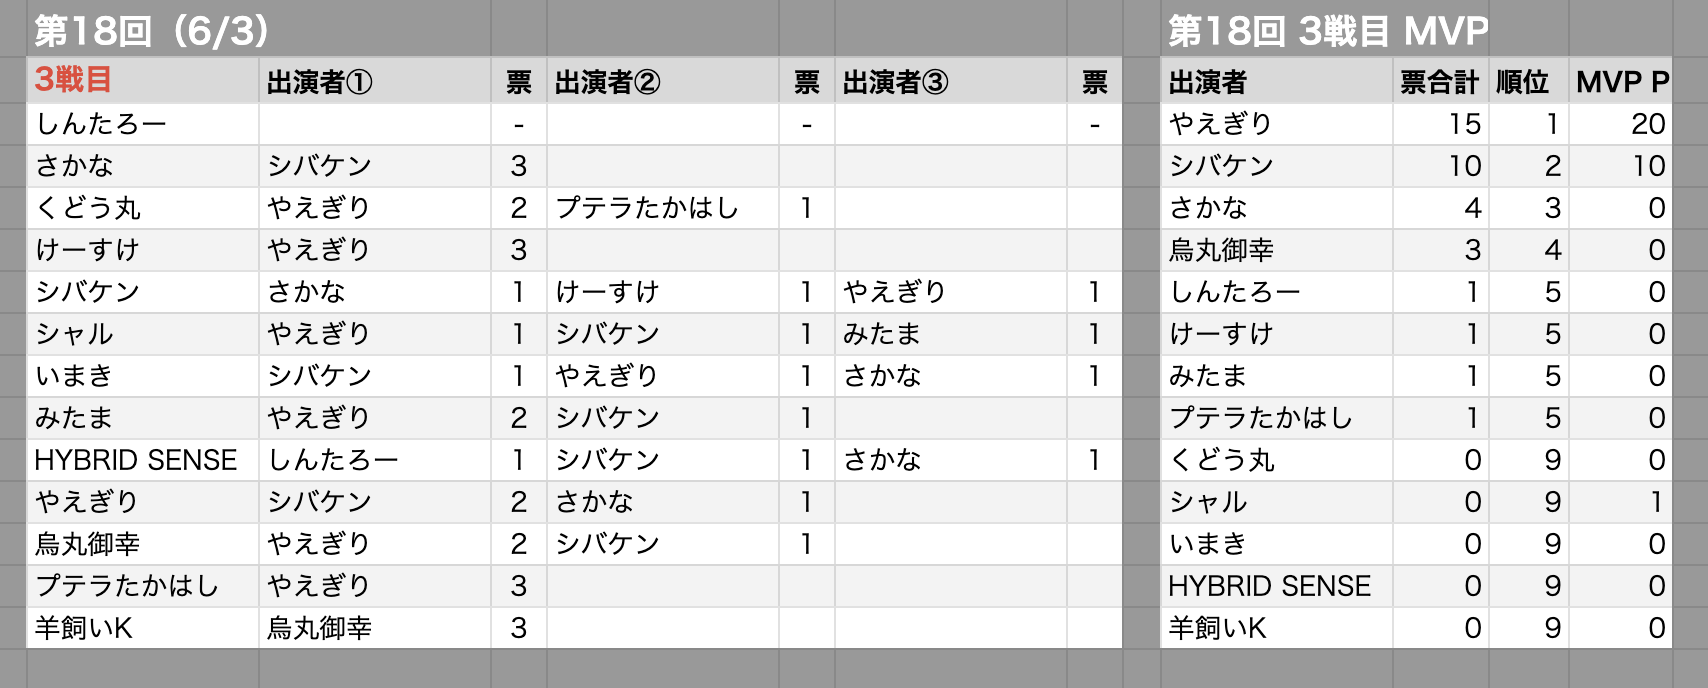Click the red 3戦目 header cell
This screenshot has width=1708, height=688.
tap(143, 81)
